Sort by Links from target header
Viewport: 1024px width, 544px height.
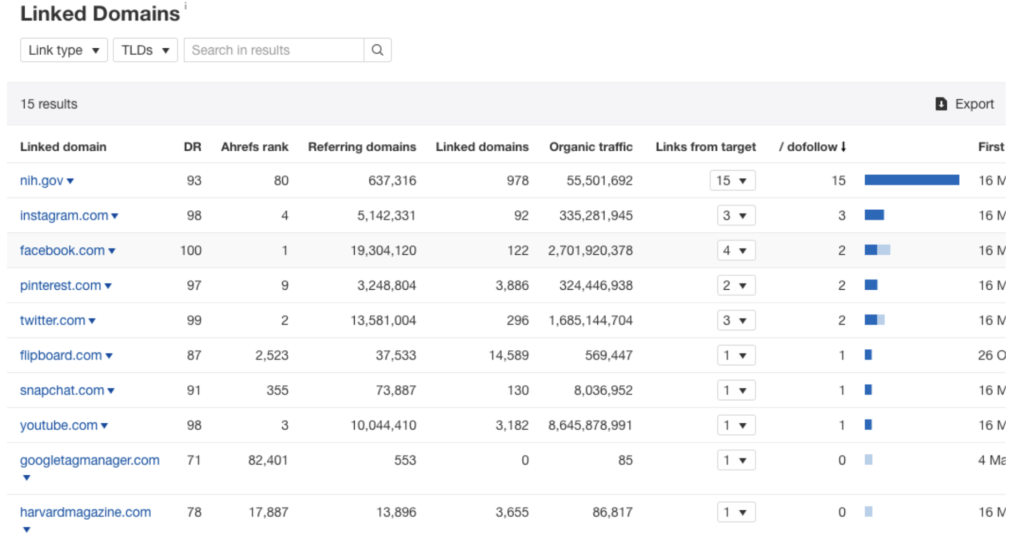coord(706,147)
